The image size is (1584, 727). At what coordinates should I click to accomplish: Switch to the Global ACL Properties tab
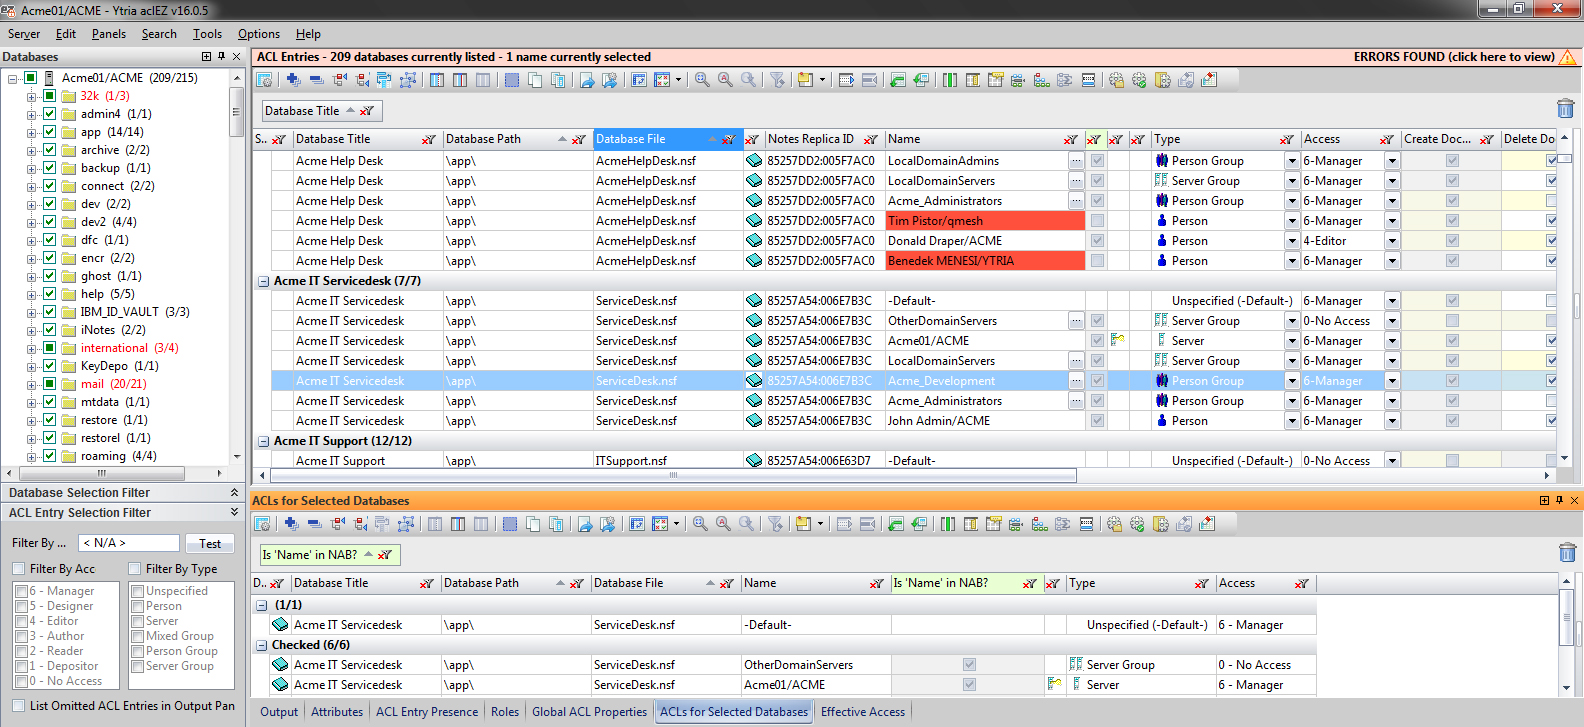click(x=590, y=712)
